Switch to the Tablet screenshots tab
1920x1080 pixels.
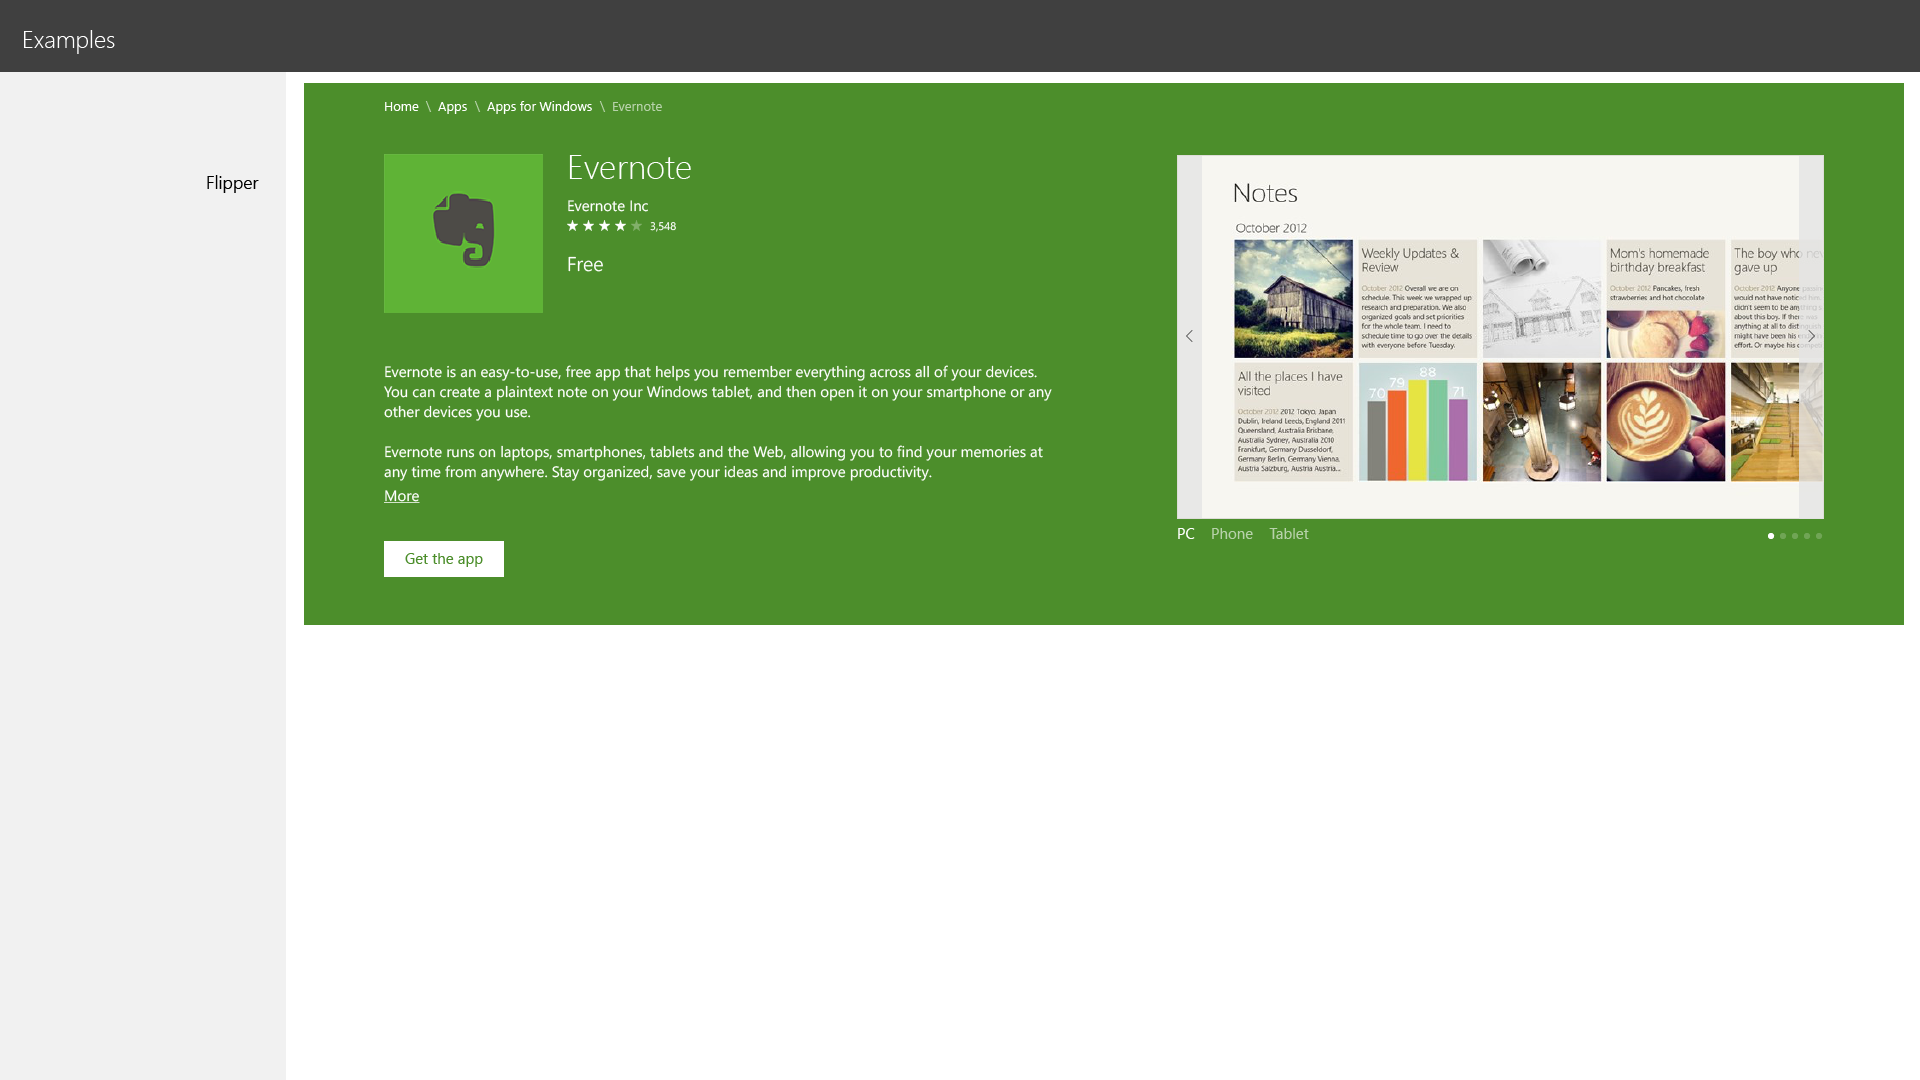tap(1289, 534)
